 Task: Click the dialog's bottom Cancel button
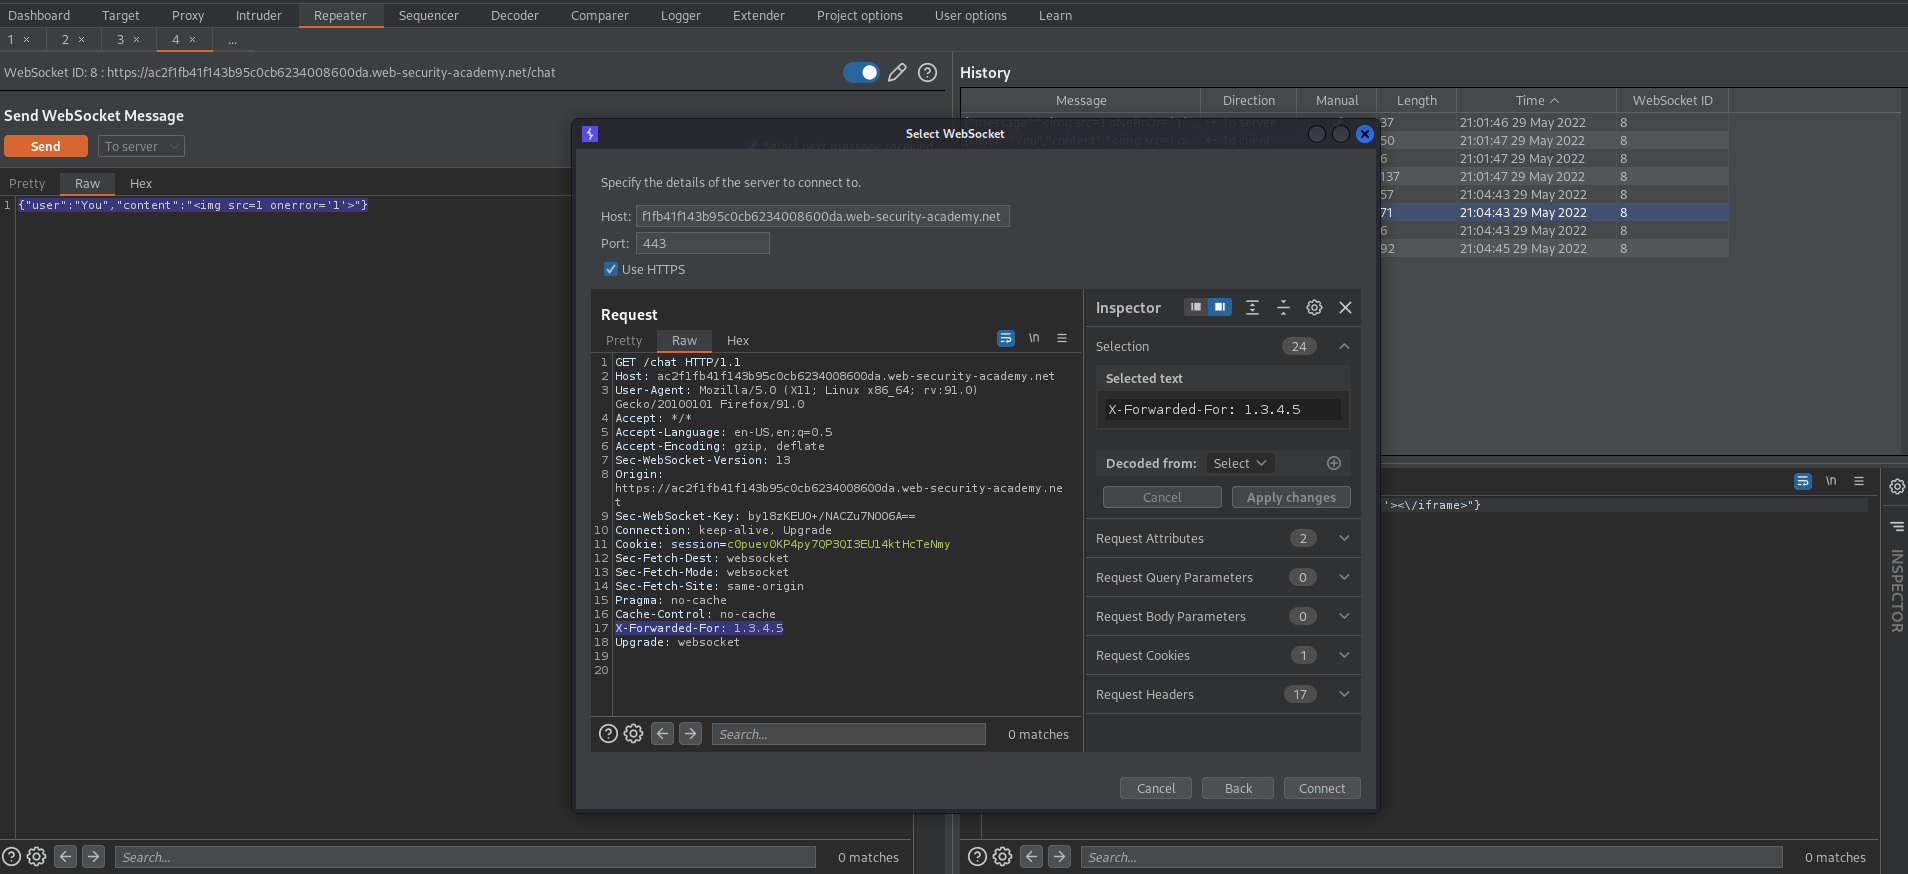(1156, 788)
